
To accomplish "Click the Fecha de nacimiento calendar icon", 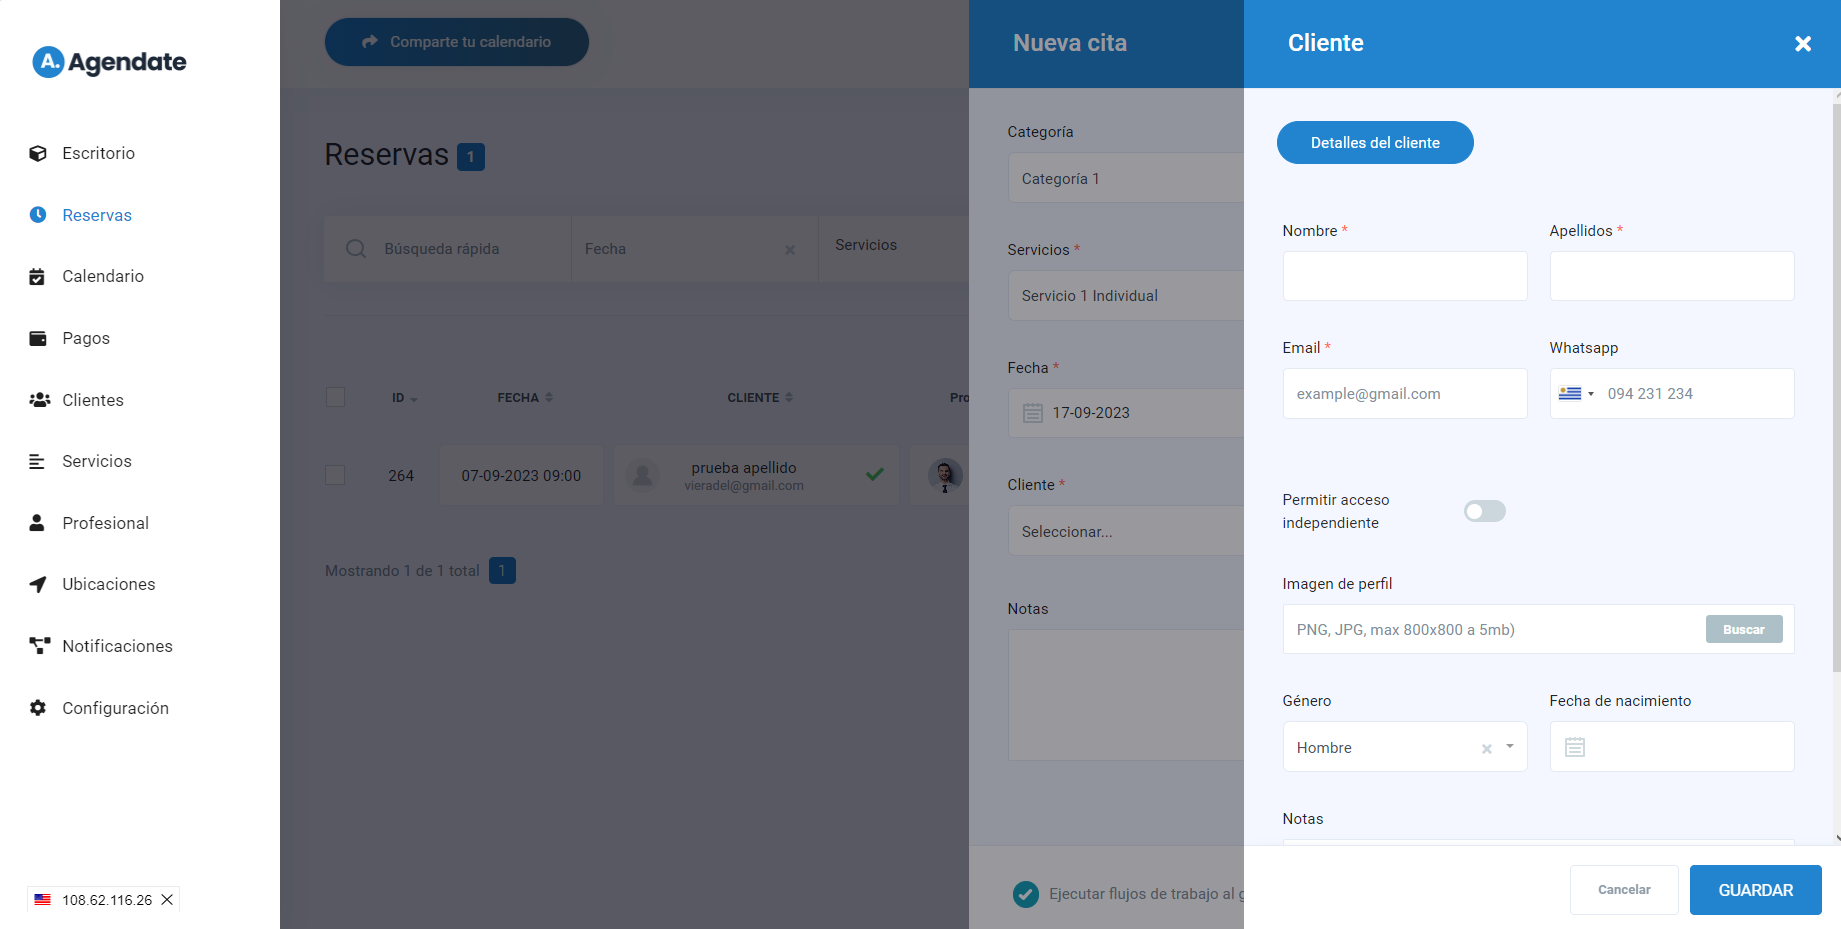I will 1575,747.
